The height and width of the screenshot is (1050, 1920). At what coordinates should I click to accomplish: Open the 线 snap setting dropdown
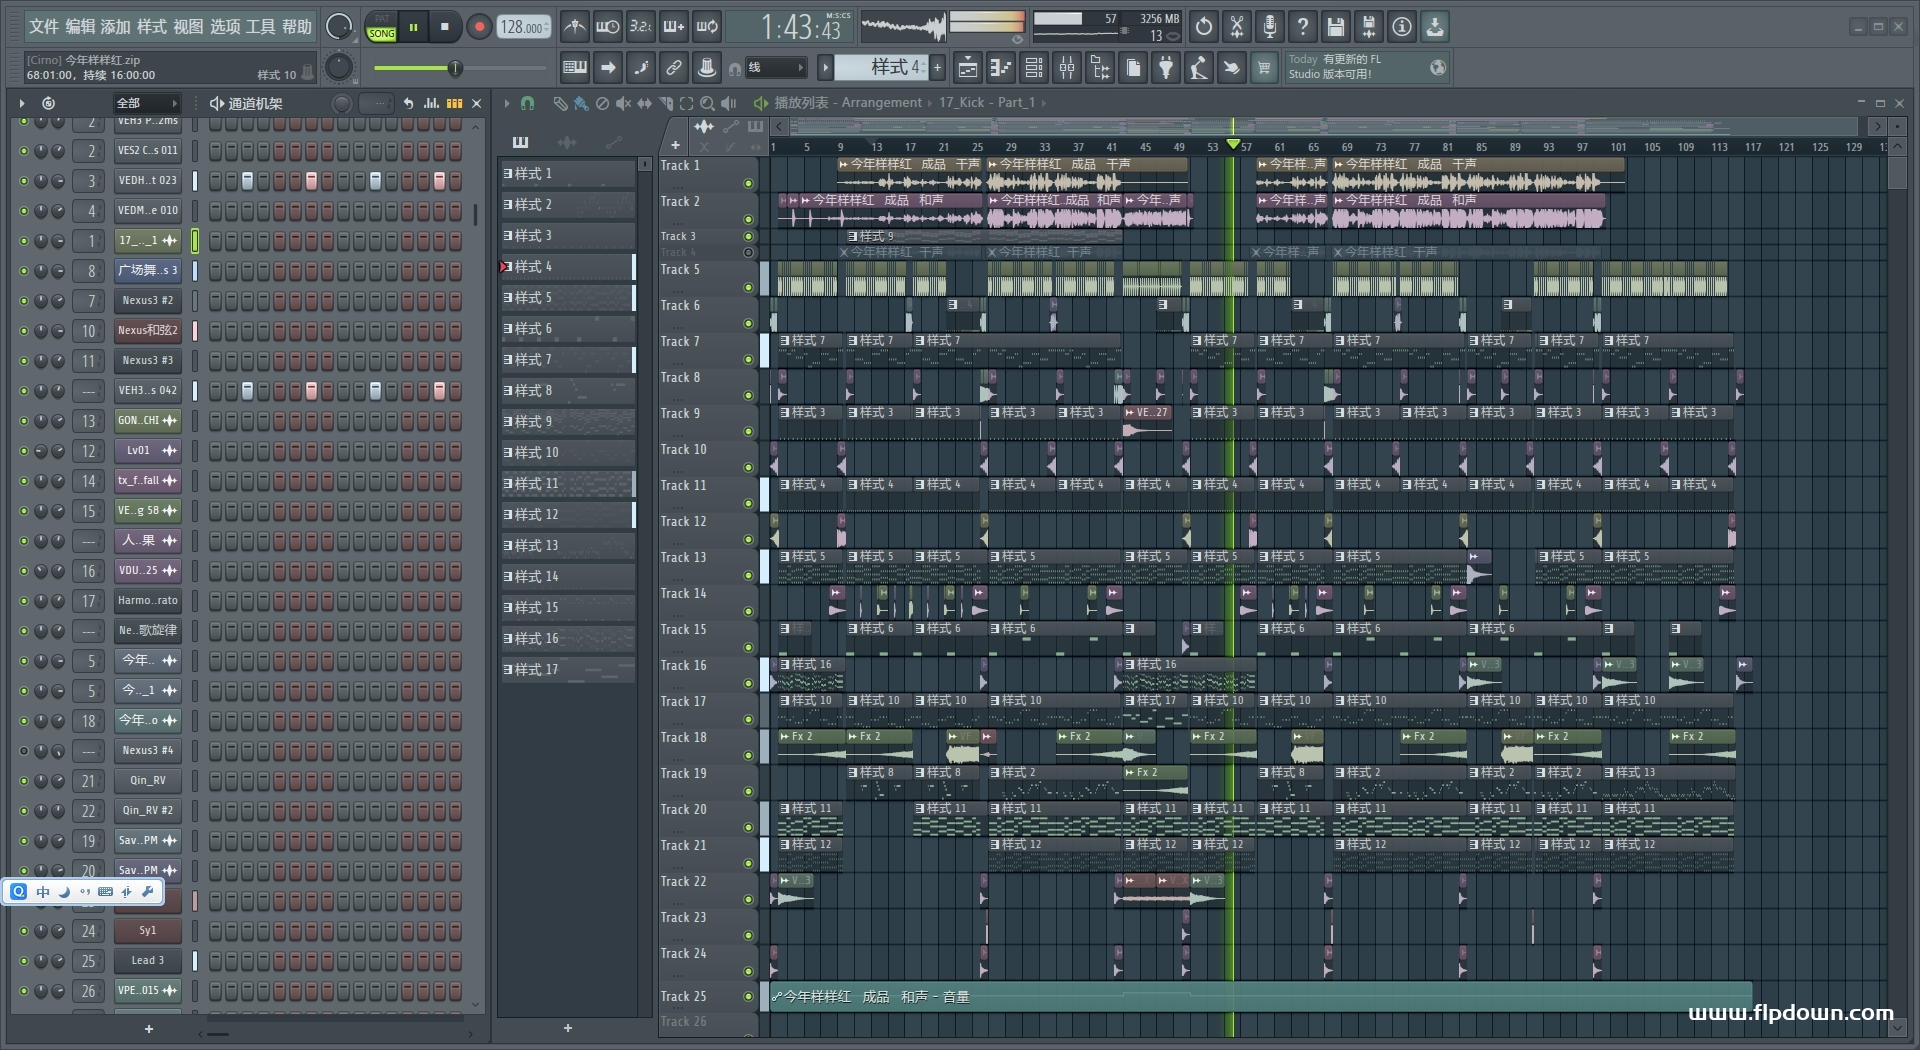(x=777, y=68)
